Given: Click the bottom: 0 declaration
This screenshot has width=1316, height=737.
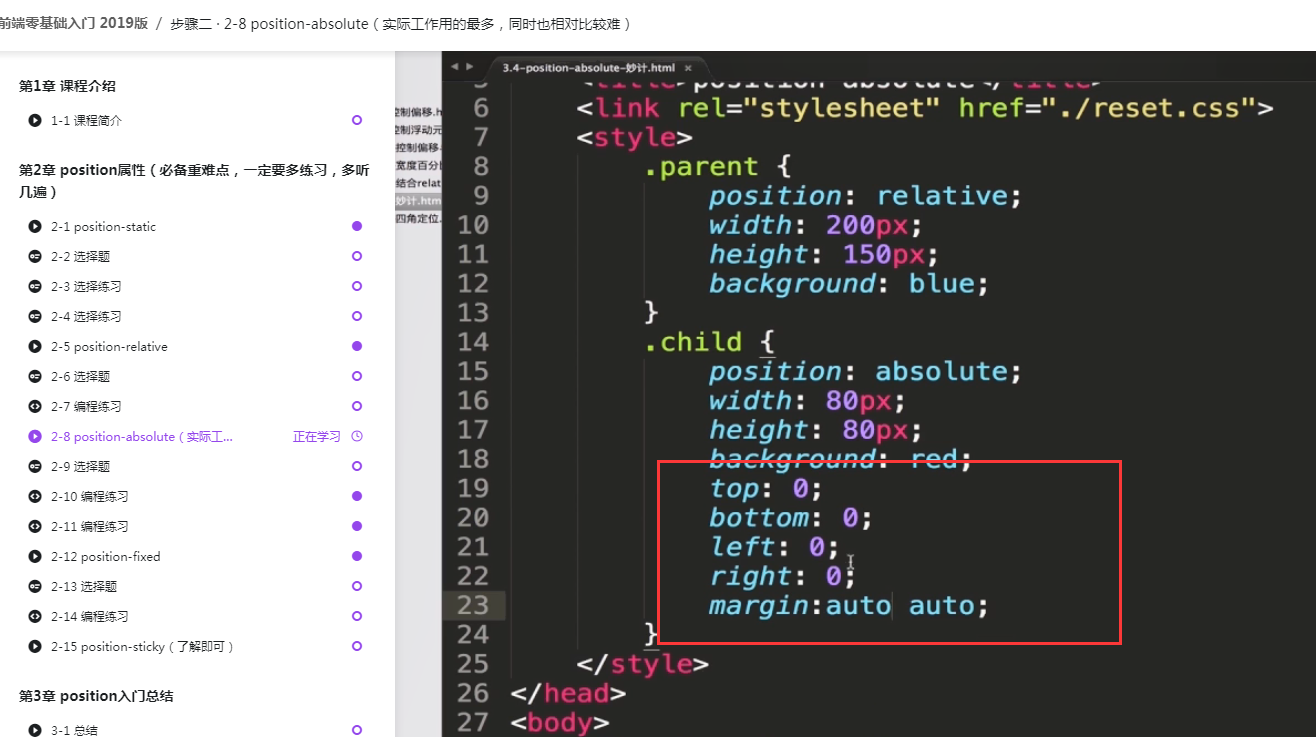Looking at the screenshot, I should [x=791, y=517].
